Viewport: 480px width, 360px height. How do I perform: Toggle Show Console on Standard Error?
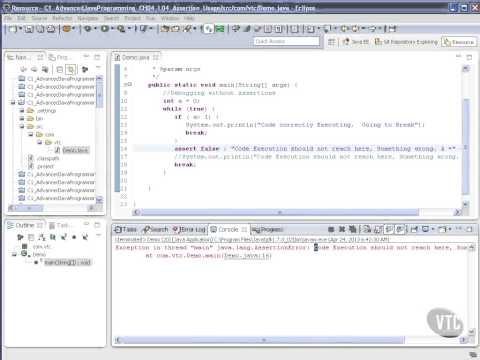tap(400, 229)
